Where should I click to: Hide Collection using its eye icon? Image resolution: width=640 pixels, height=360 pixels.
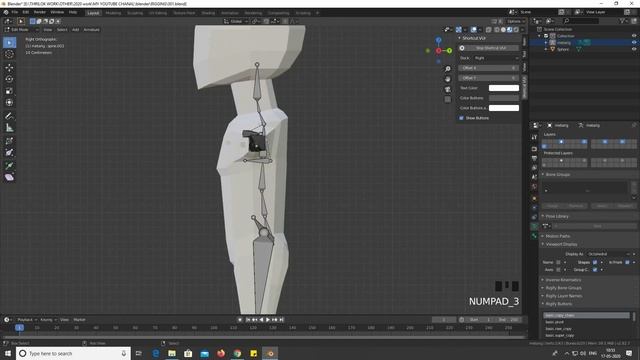(634, 36)
